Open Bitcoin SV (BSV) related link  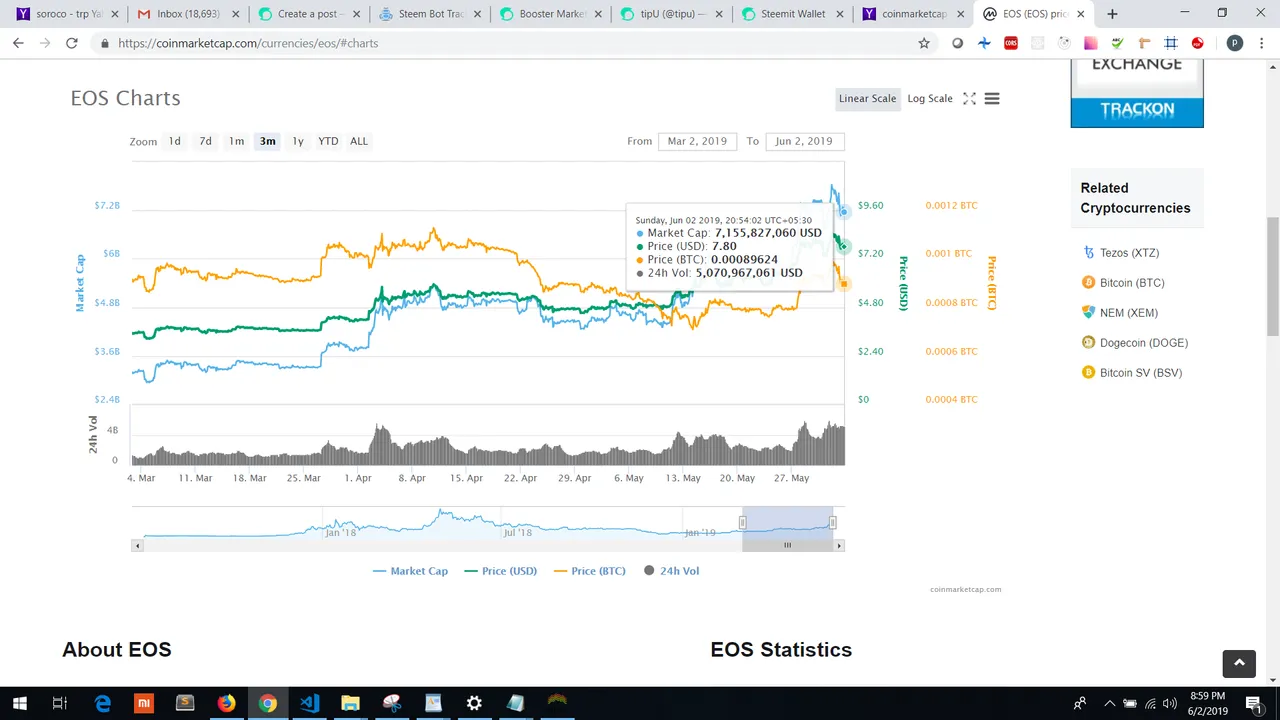[x=1140, y=373]
